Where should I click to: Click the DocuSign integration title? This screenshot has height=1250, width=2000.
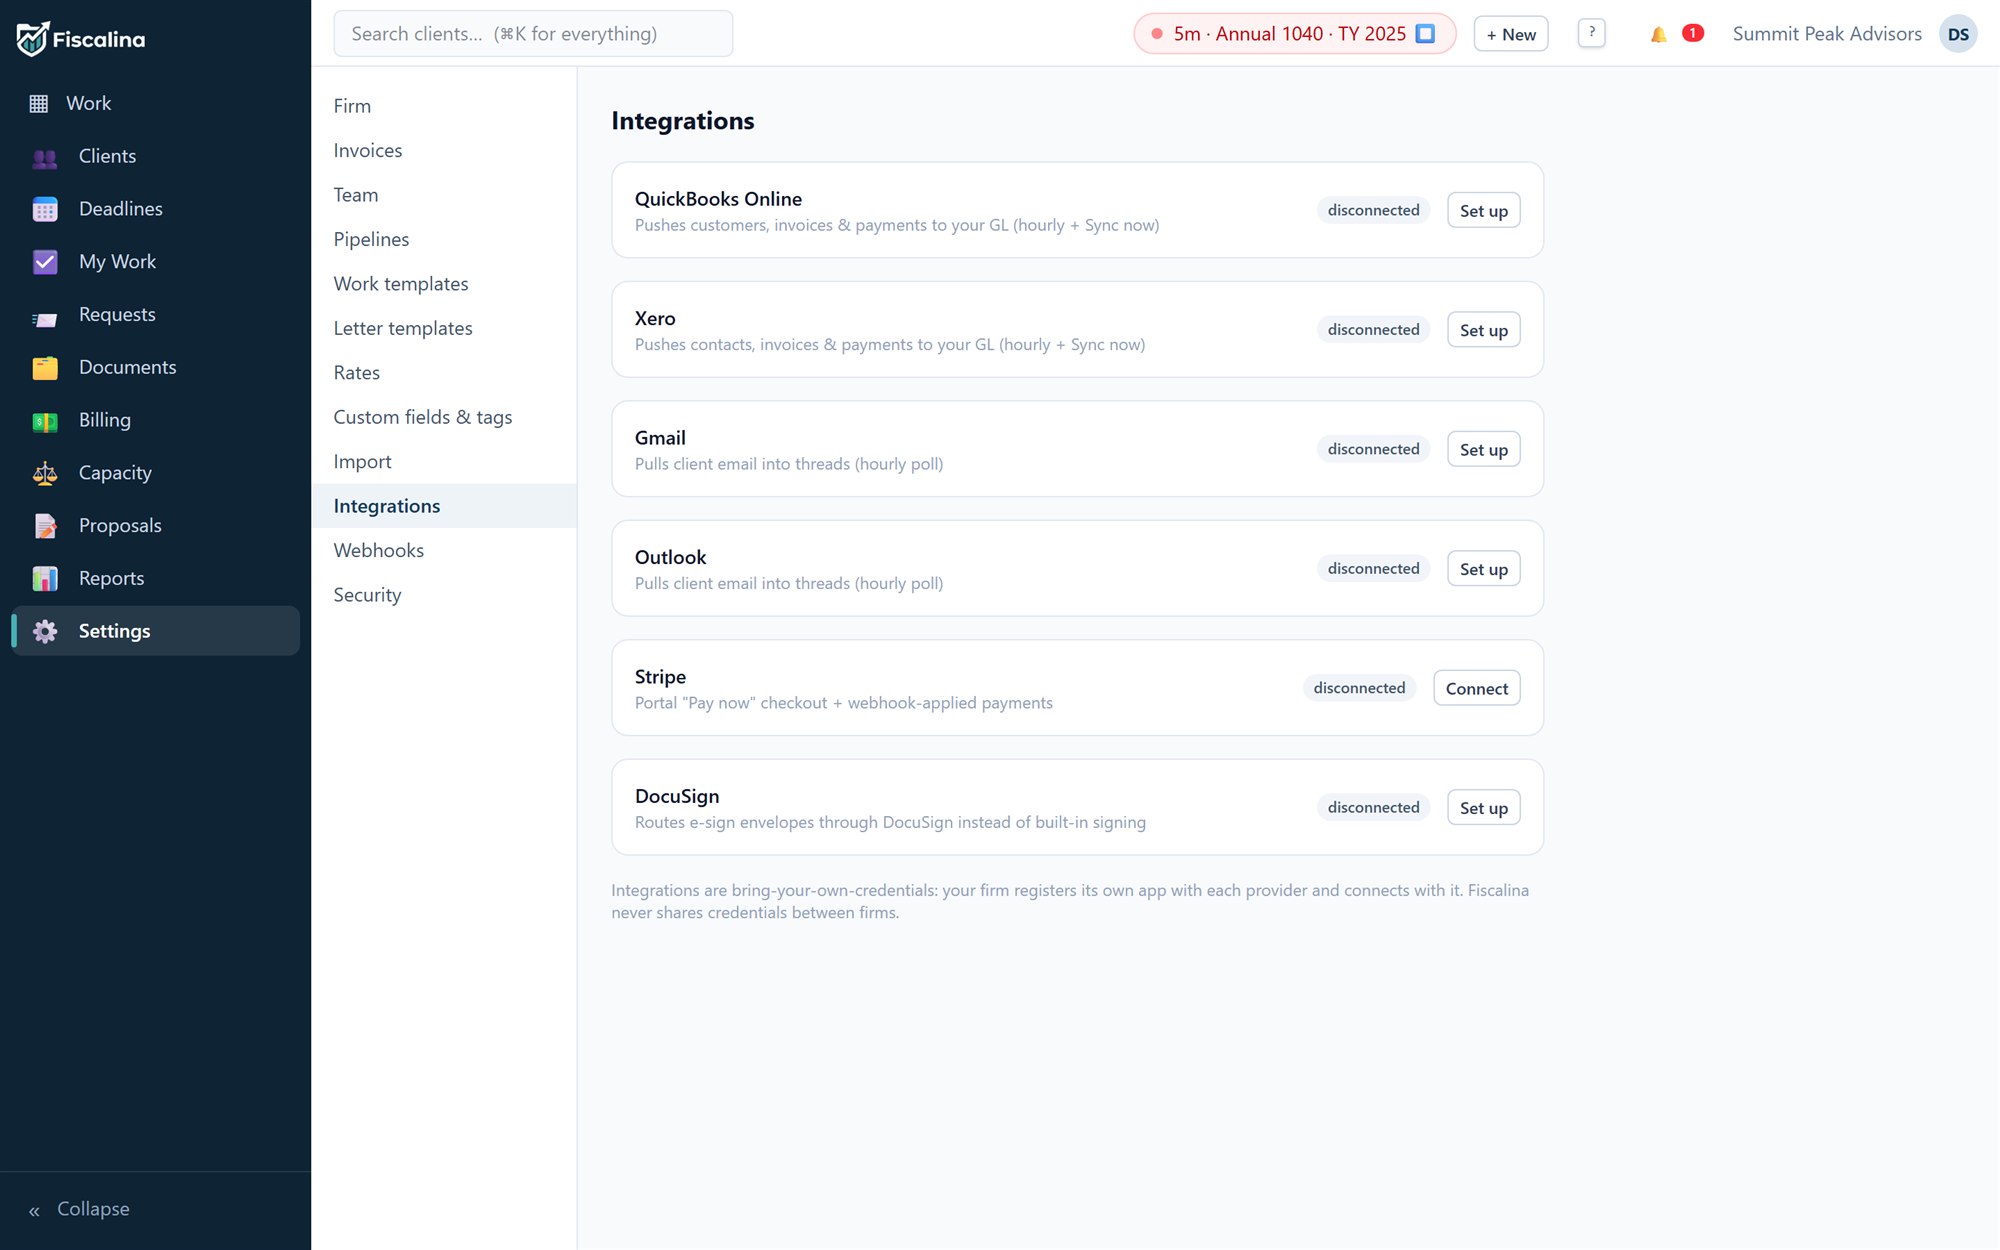[x=677, y=796]
